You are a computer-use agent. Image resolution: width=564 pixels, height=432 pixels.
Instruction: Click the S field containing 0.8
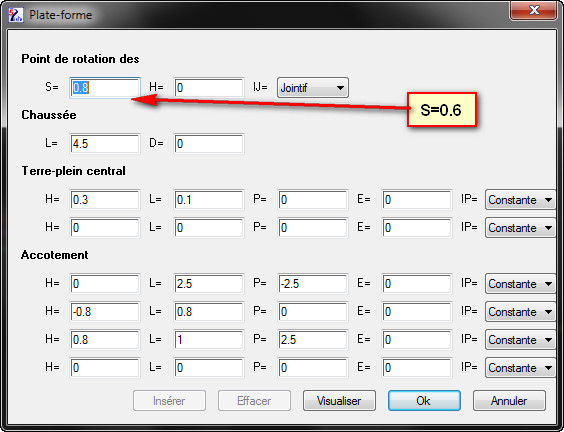[105, 88]
